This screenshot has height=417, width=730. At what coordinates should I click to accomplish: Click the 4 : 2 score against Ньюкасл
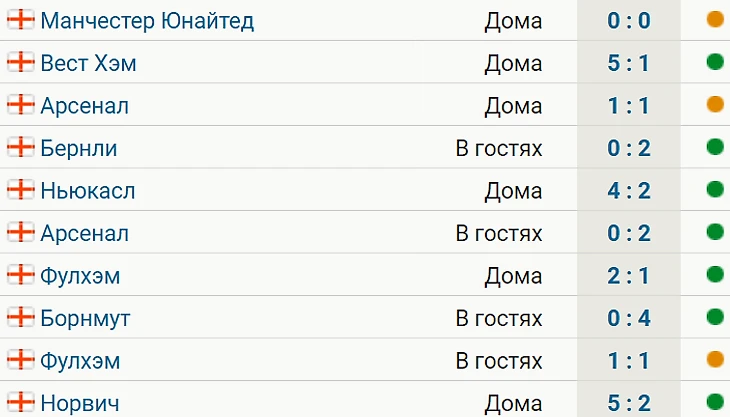tap(629, 190)
